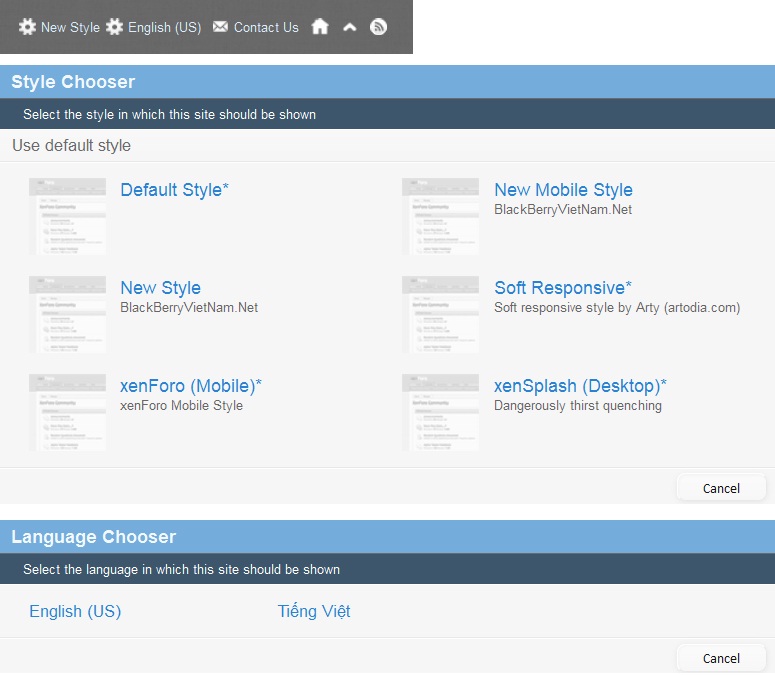Image resolution: width=775 pixels, height=675 pixels.
Task: Cancel the Language Chooser dialog
Action: click(721, 658)
